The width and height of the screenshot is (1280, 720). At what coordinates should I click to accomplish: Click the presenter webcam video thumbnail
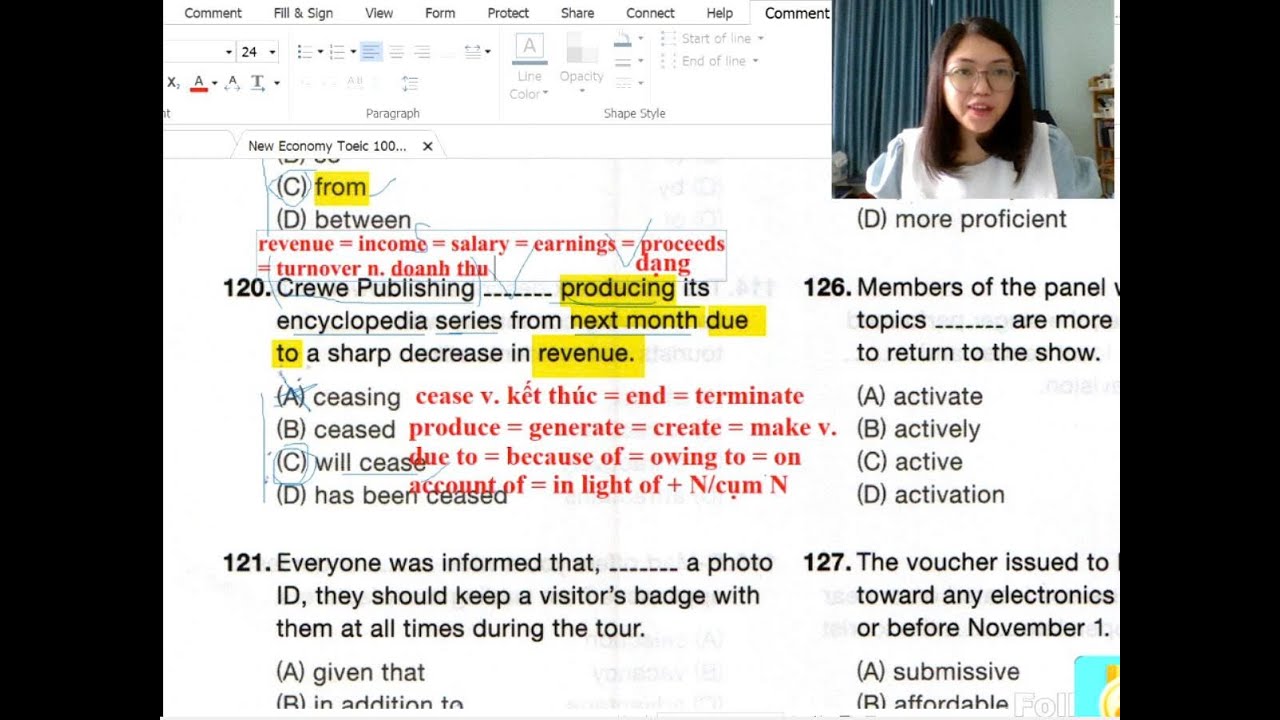[972, 99]
